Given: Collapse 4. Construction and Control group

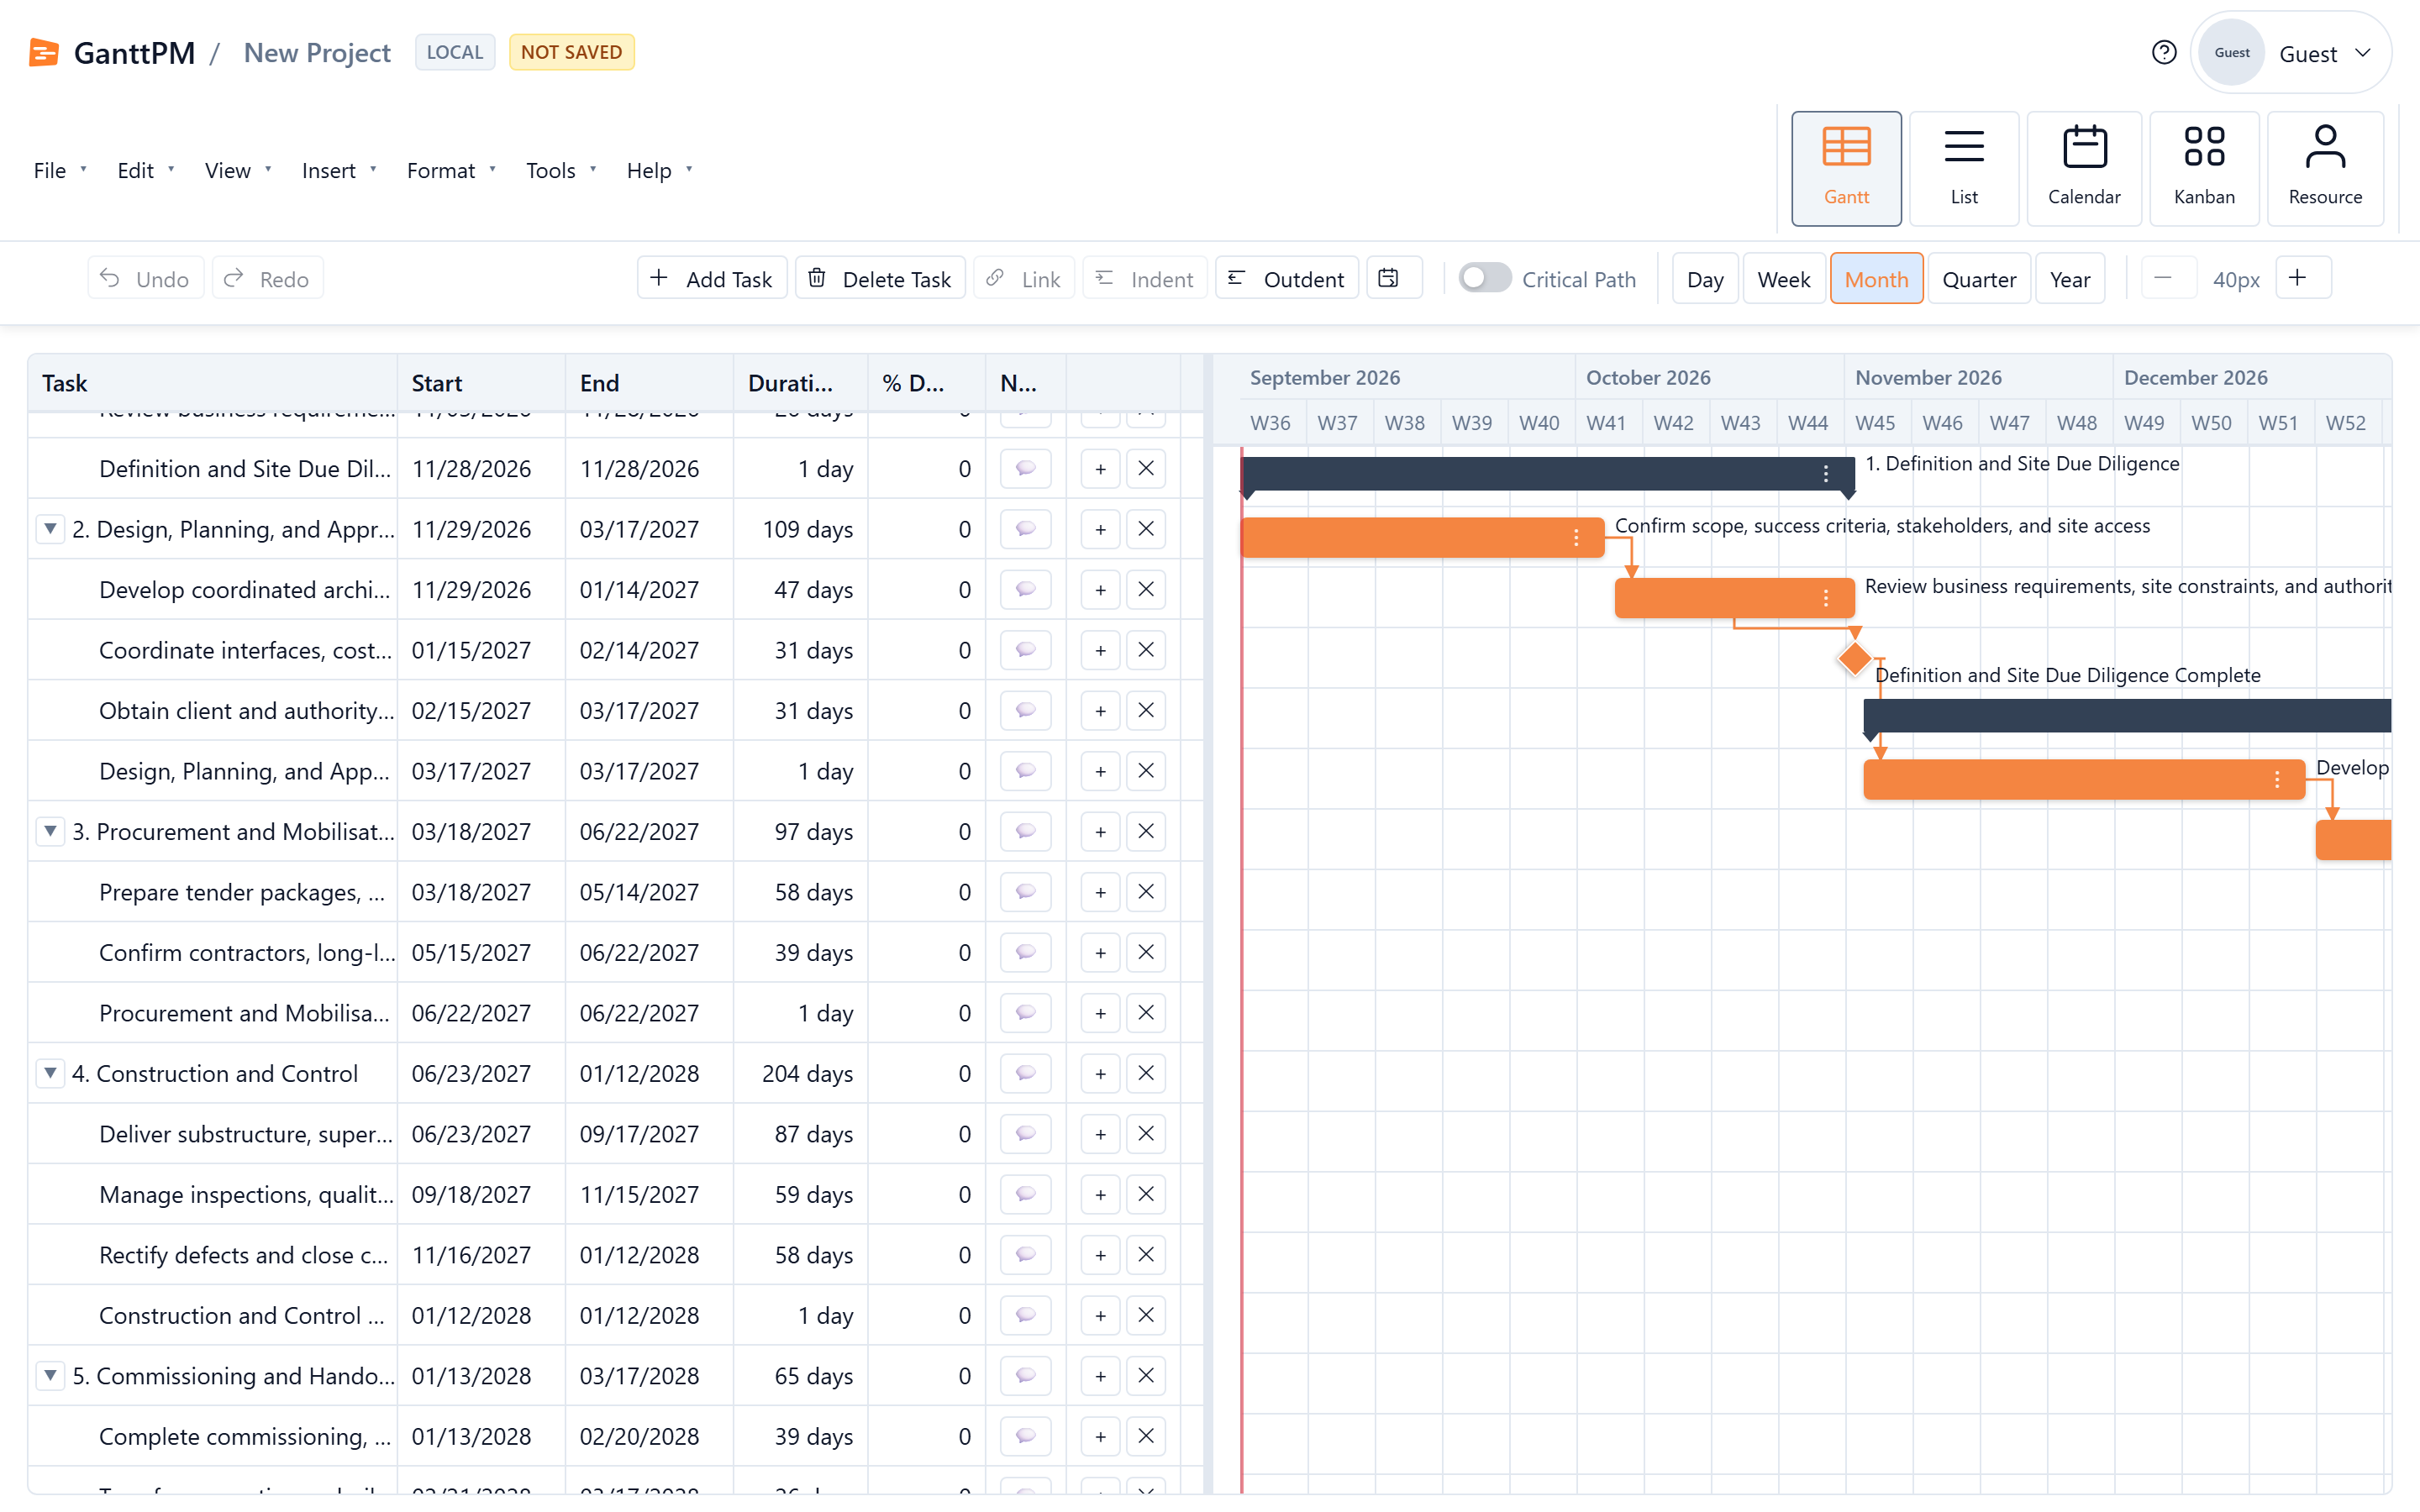Looking at the screenshot, I should [x=50, y=1073].
